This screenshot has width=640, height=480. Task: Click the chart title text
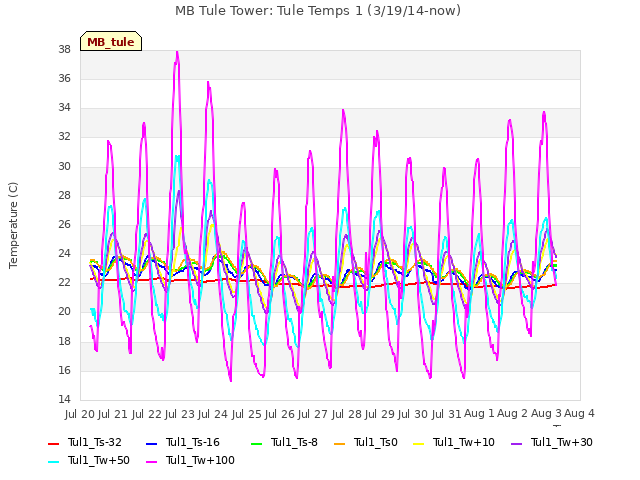tap(318, 11)
